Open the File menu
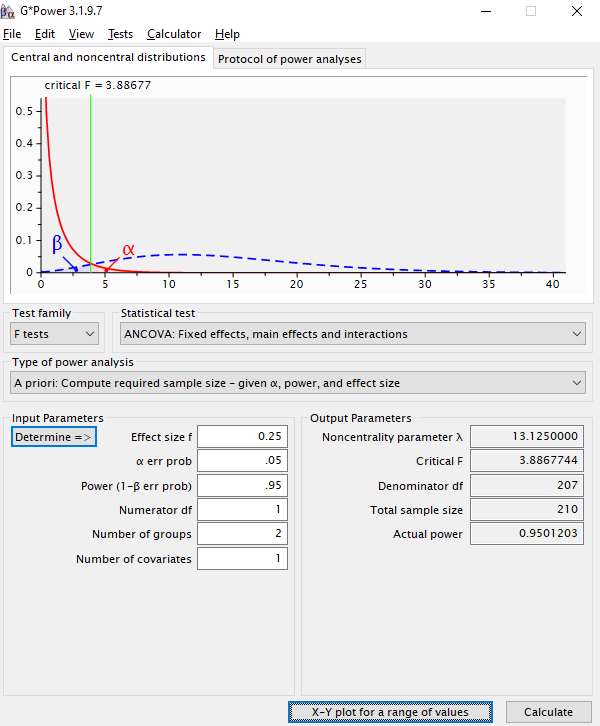The image size is (600, 726). 12,34
